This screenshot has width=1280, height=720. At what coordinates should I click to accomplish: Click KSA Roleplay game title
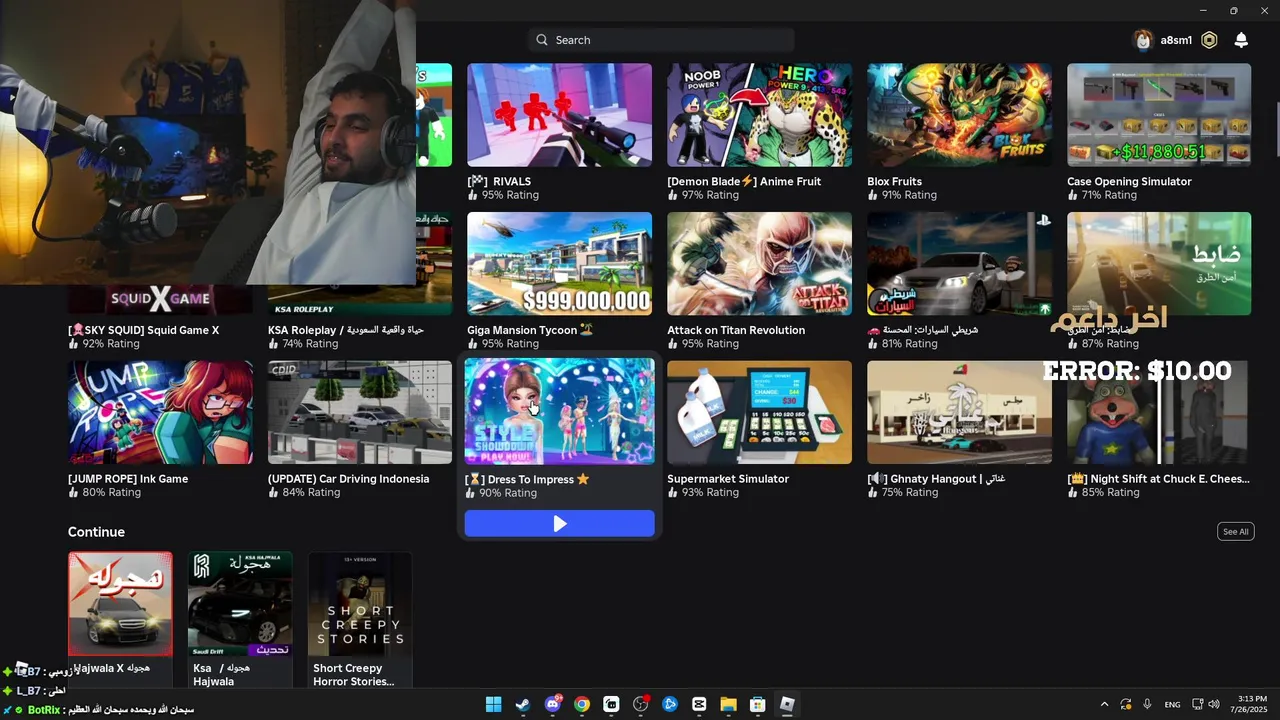click(346, 330)
